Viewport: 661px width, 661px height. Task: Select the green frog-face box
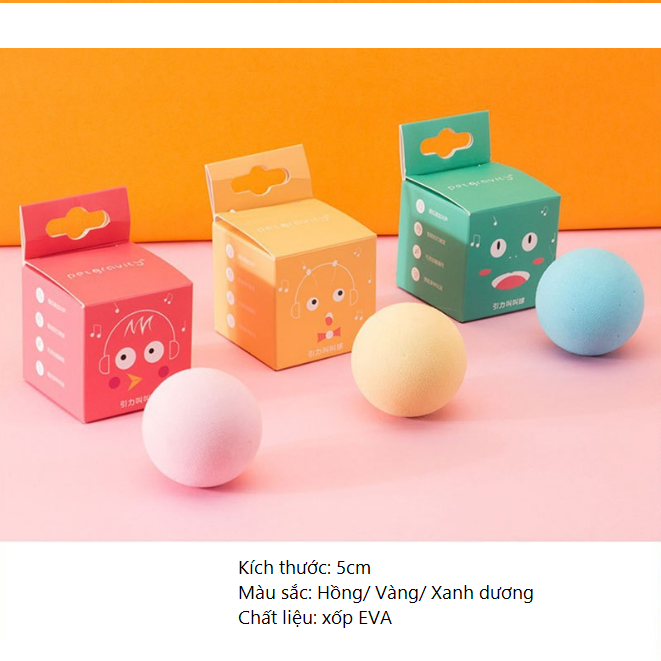478,216
